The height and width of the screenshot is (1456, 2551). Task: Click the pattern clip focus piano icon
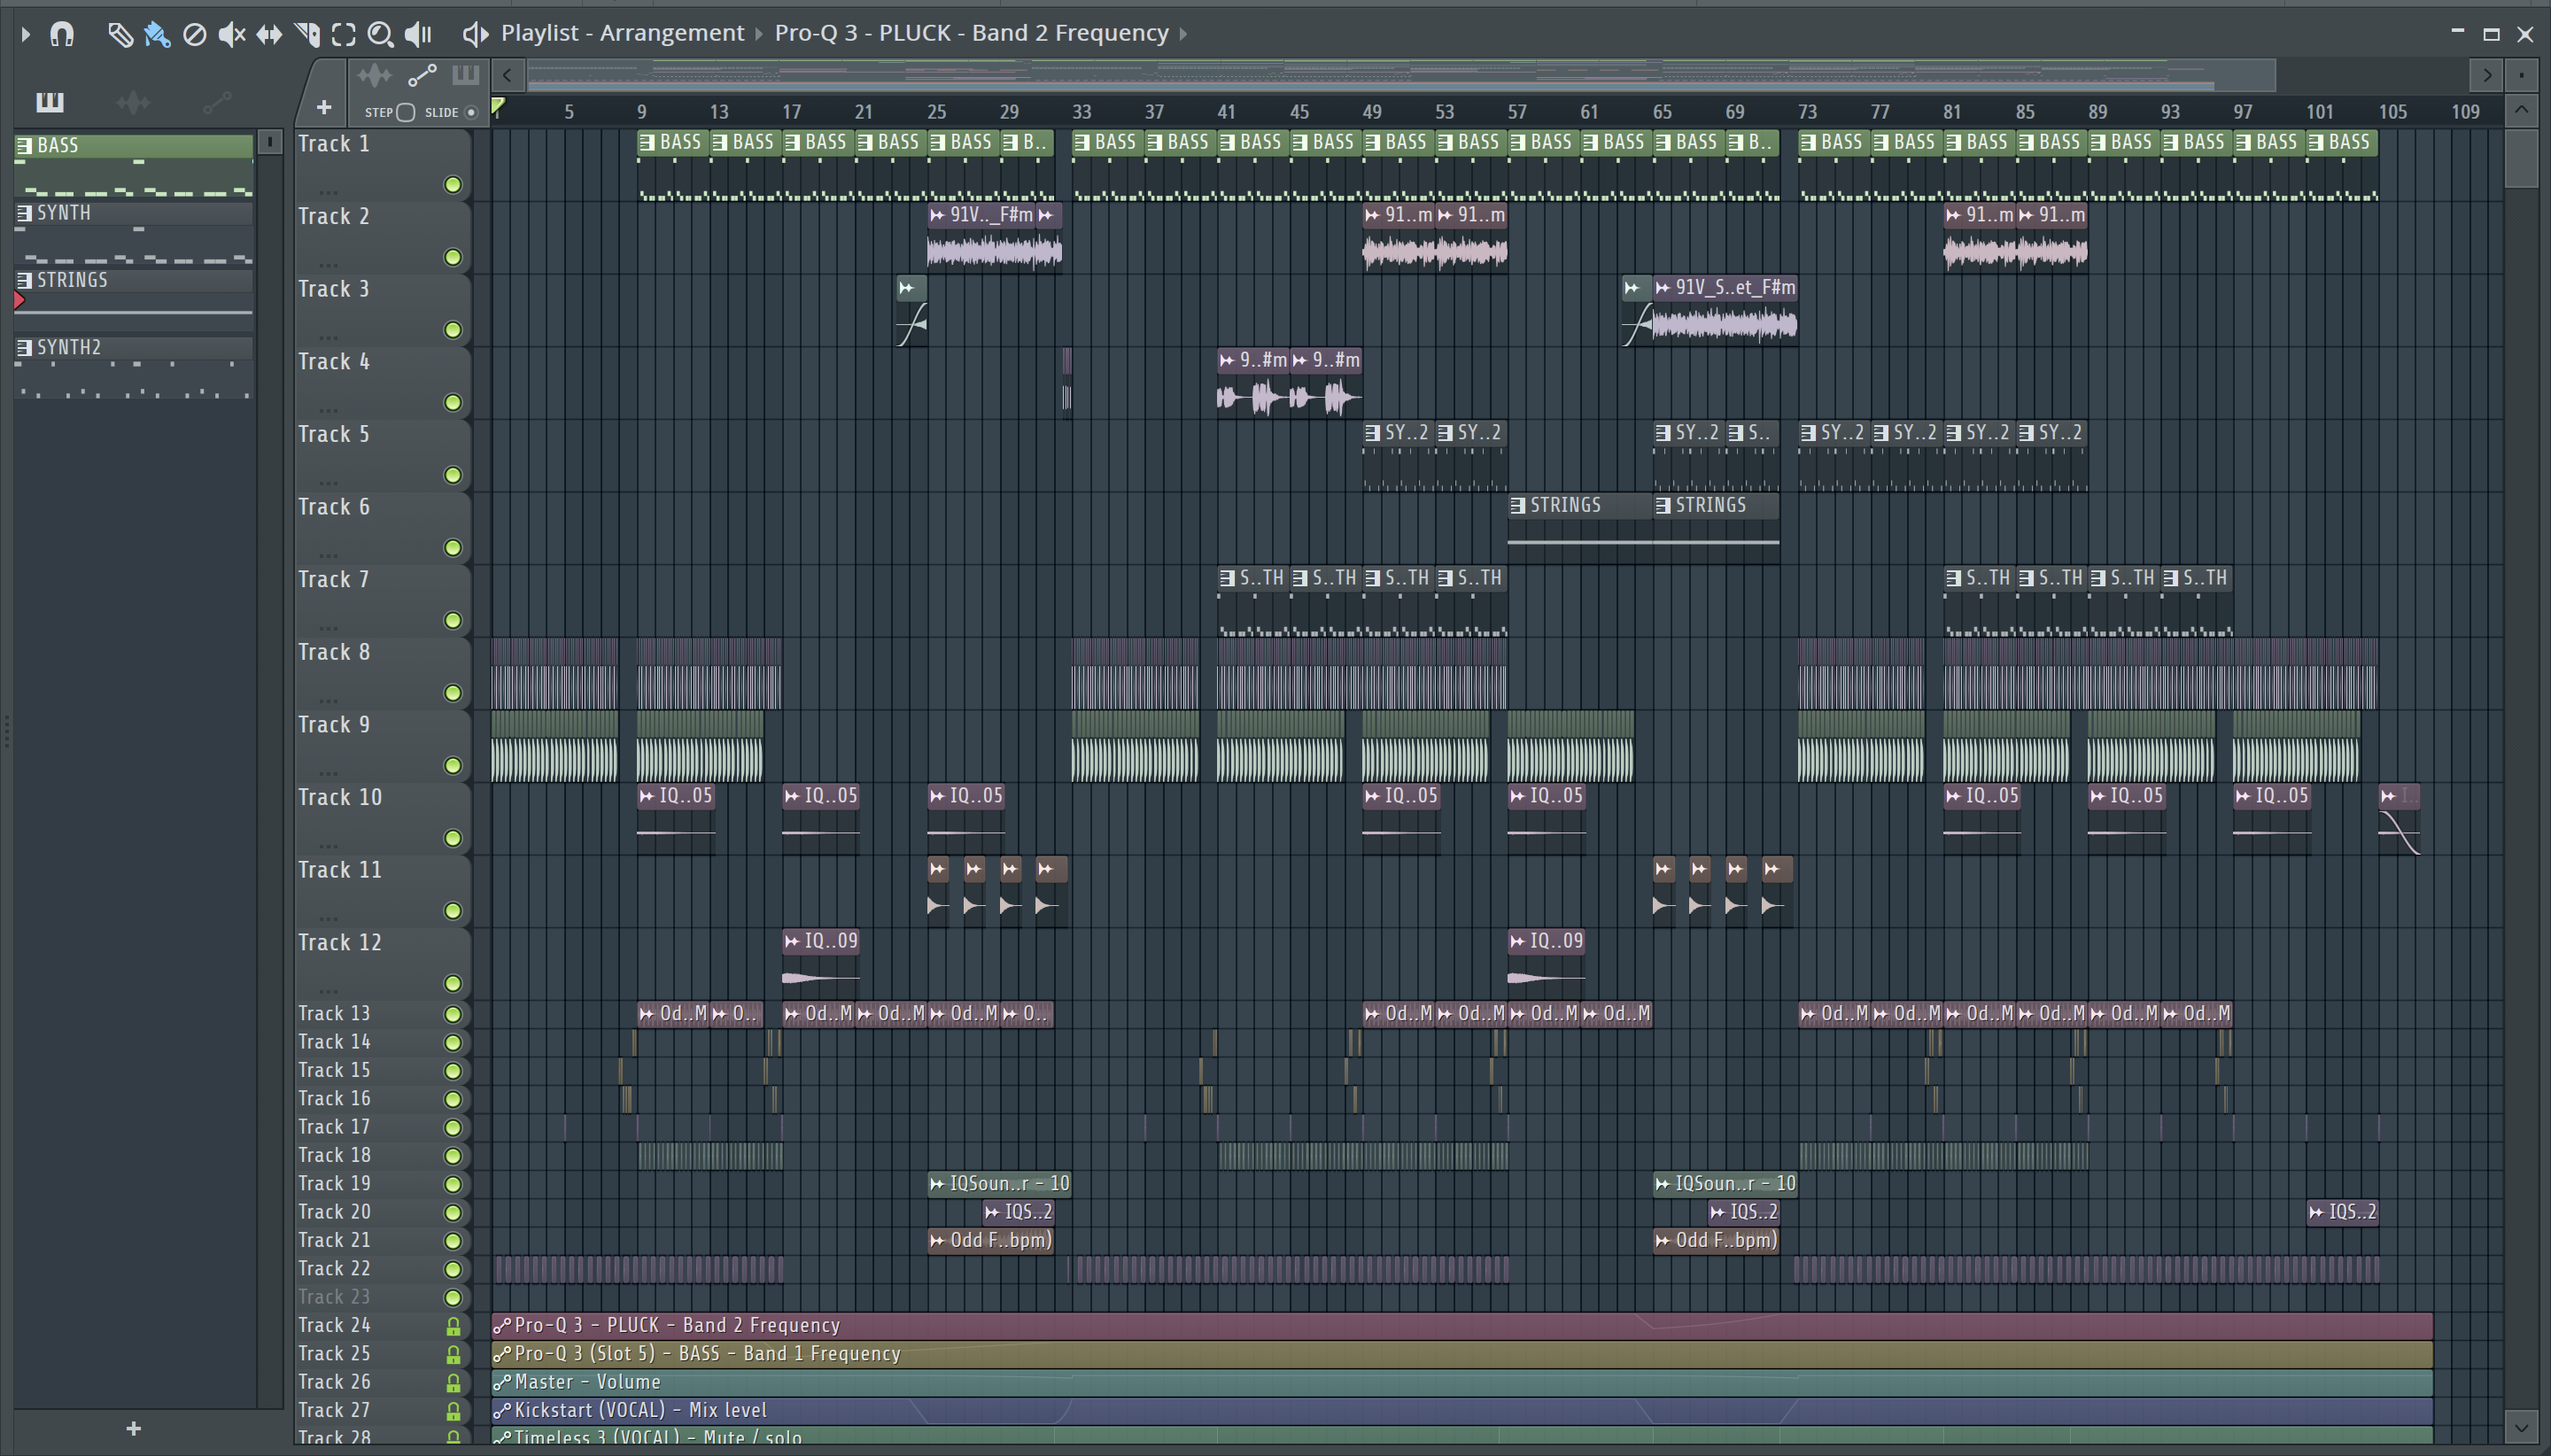(466, 75)
